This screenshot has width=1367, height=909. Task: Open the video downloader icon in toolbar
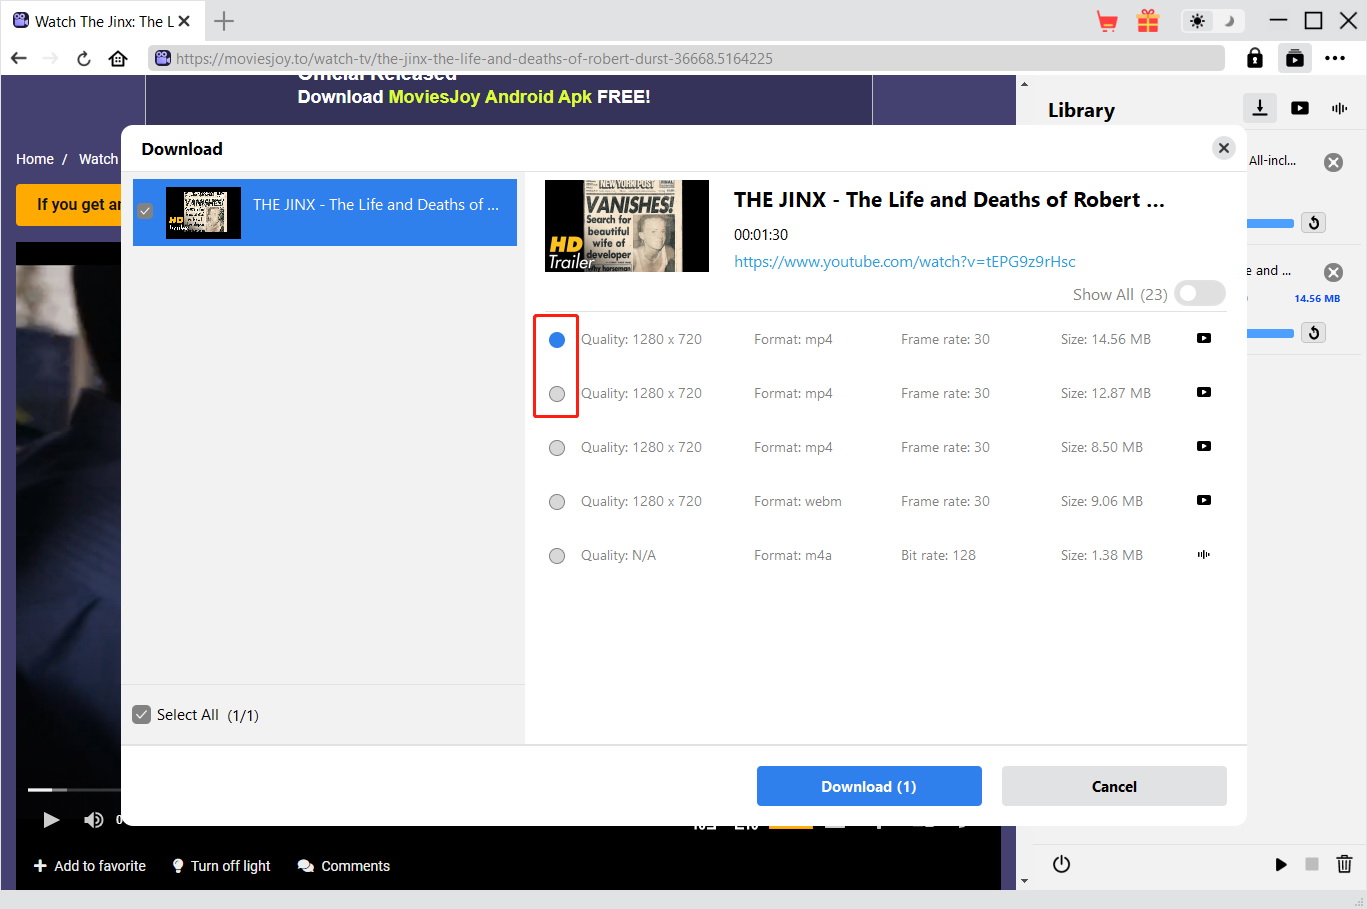click(1295, 58)
